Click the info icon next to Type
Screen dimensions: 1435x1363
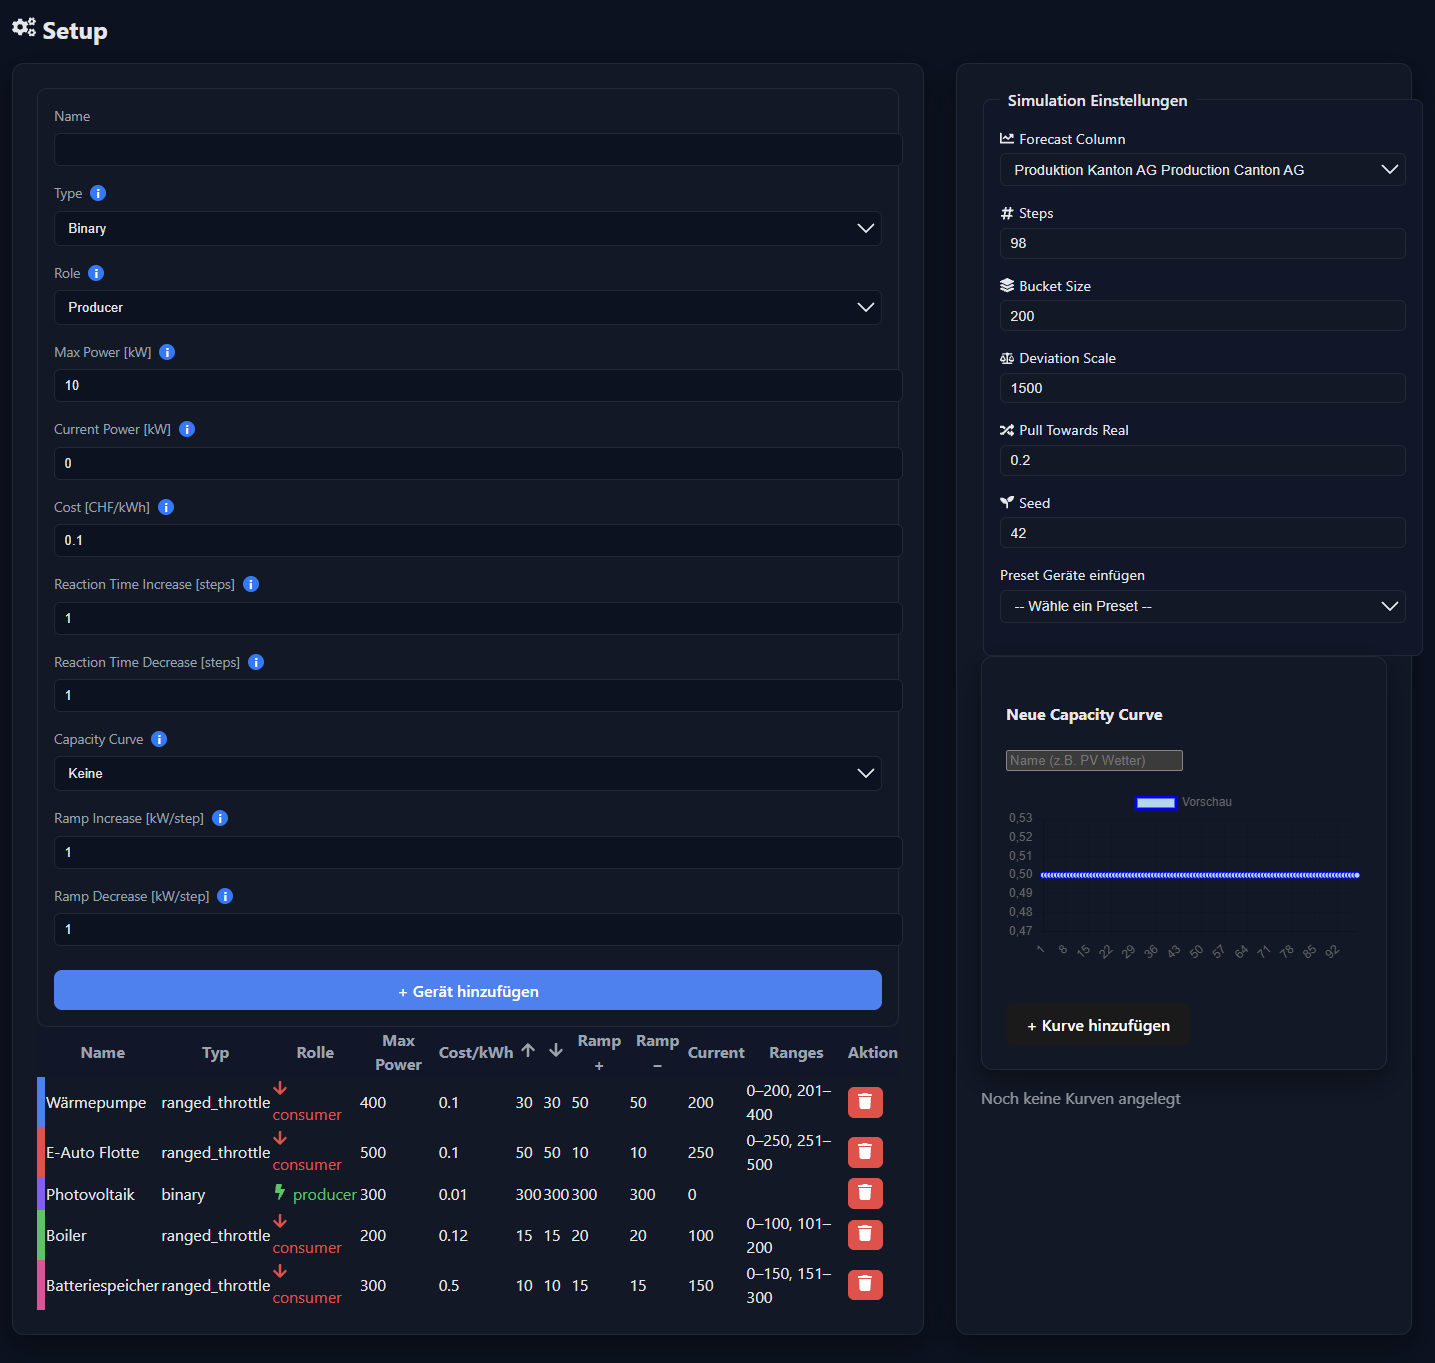[98, 193]
